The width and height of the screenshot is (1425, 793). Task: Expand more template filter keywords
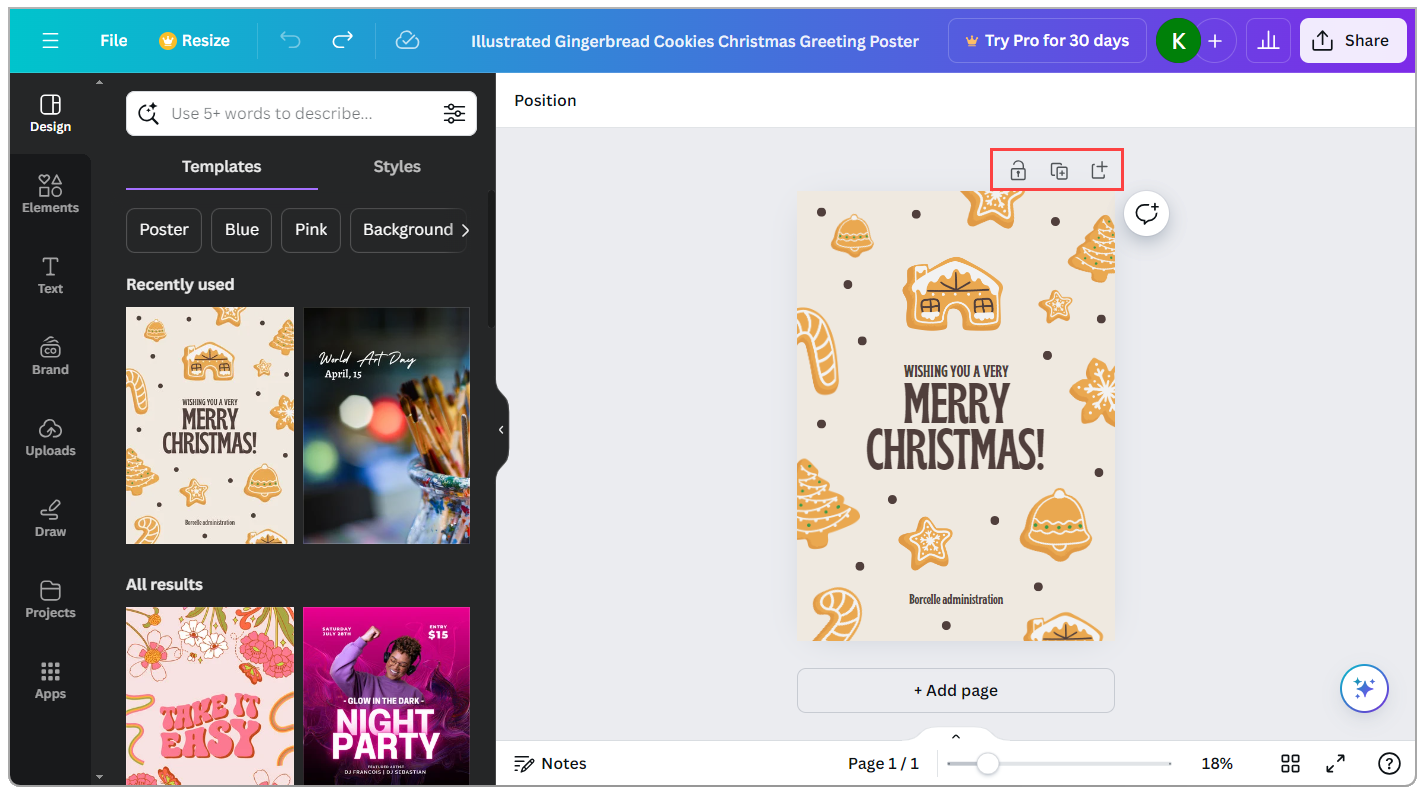(465, 230)
